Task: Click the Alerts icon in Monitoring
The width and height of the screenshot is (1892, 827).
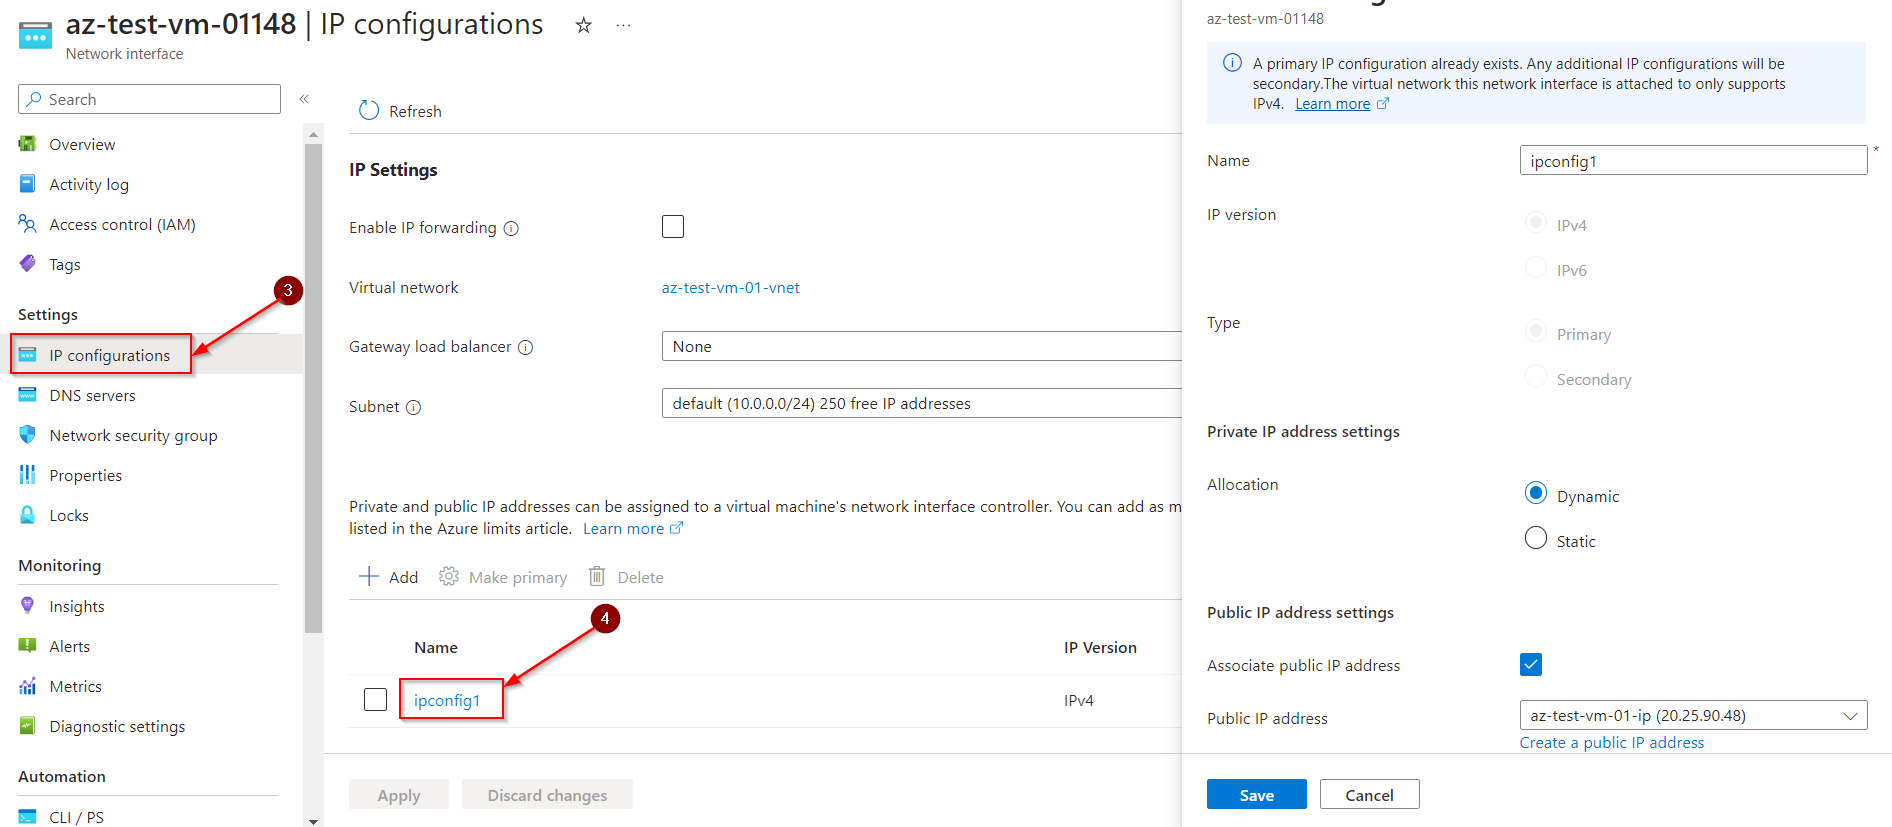Action: pyautogui.click(x=28, y=646)
